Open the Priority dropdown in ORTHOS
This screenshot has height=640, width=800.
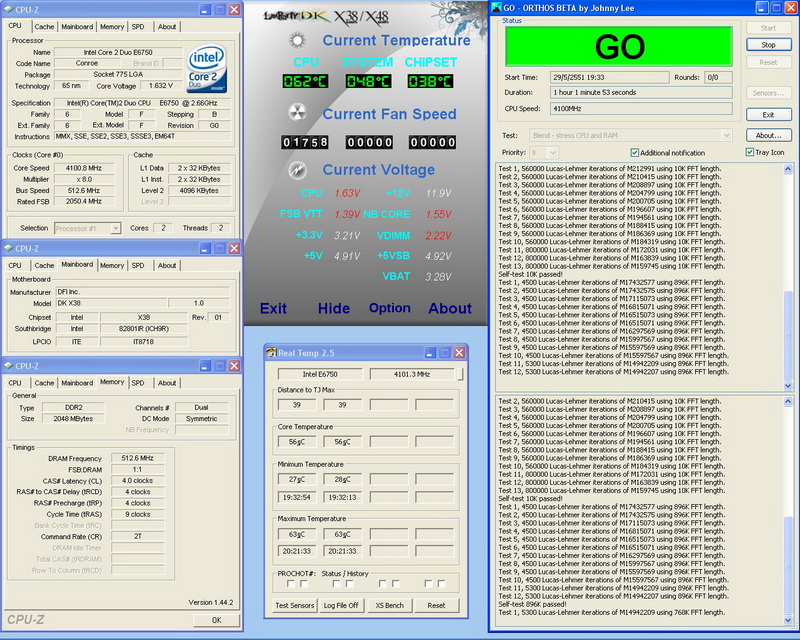point(544,153)
